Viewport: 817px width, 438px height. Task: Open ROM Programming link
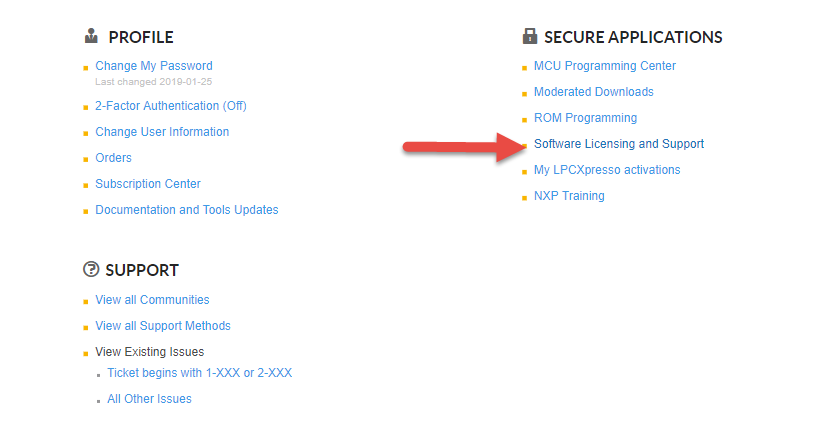[585, 118]
